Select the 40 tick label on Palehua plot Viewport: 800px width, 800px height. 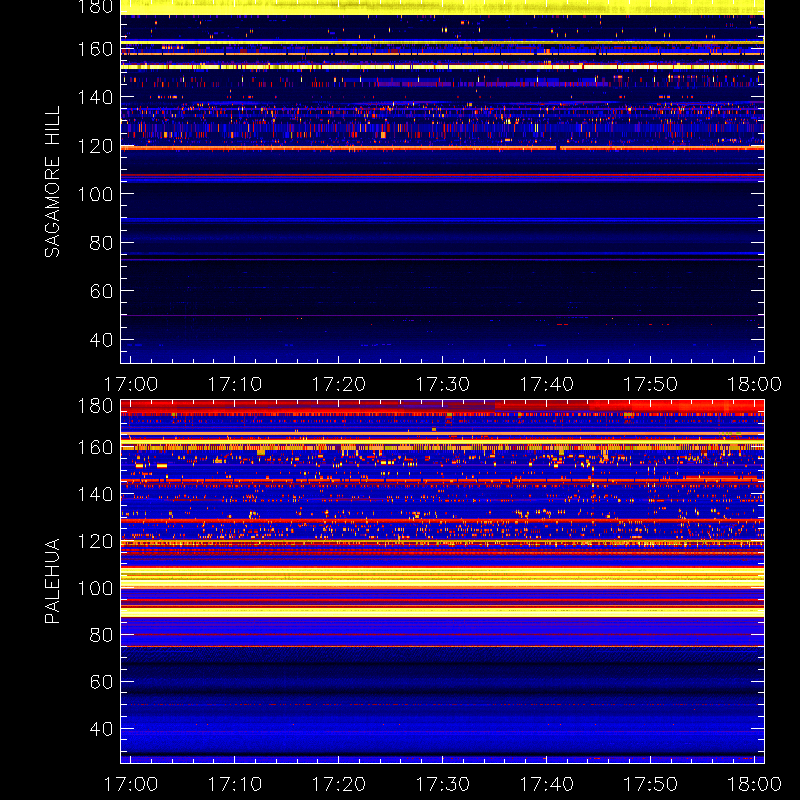tap(101, 729)
